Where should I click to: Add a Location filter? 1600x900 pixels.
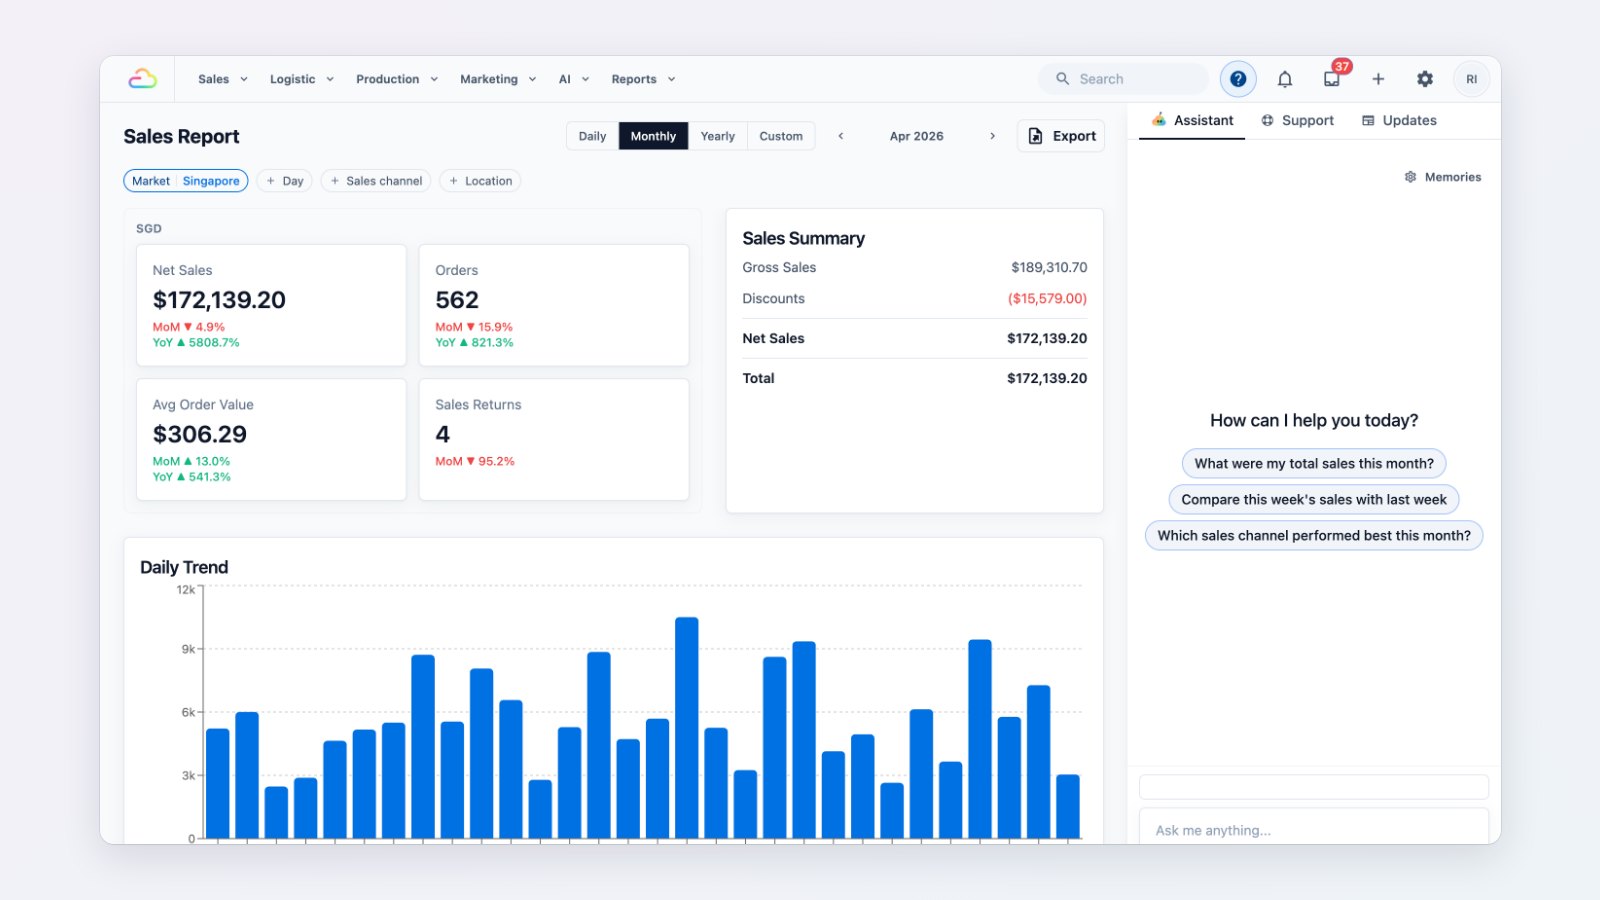point(480,181)
